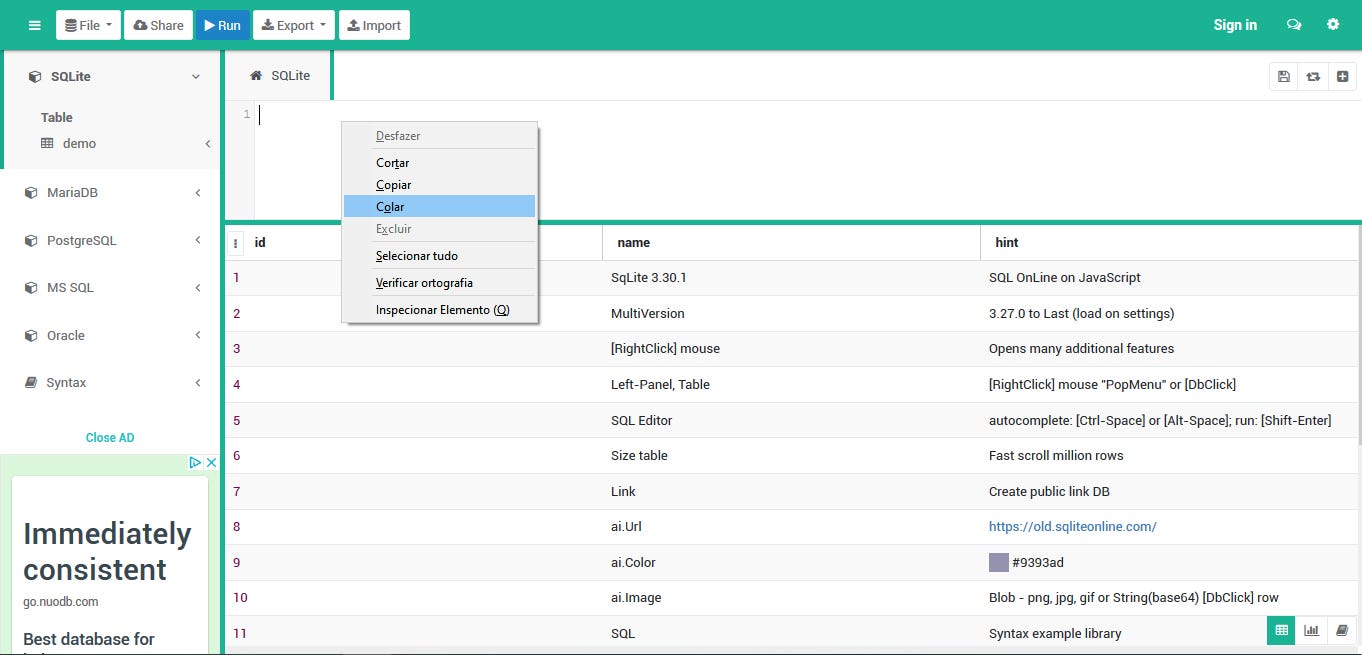Collapse the SQLite section chevron
The image size is (1362, 655).
pyautogui.click(x=196, y=77)
